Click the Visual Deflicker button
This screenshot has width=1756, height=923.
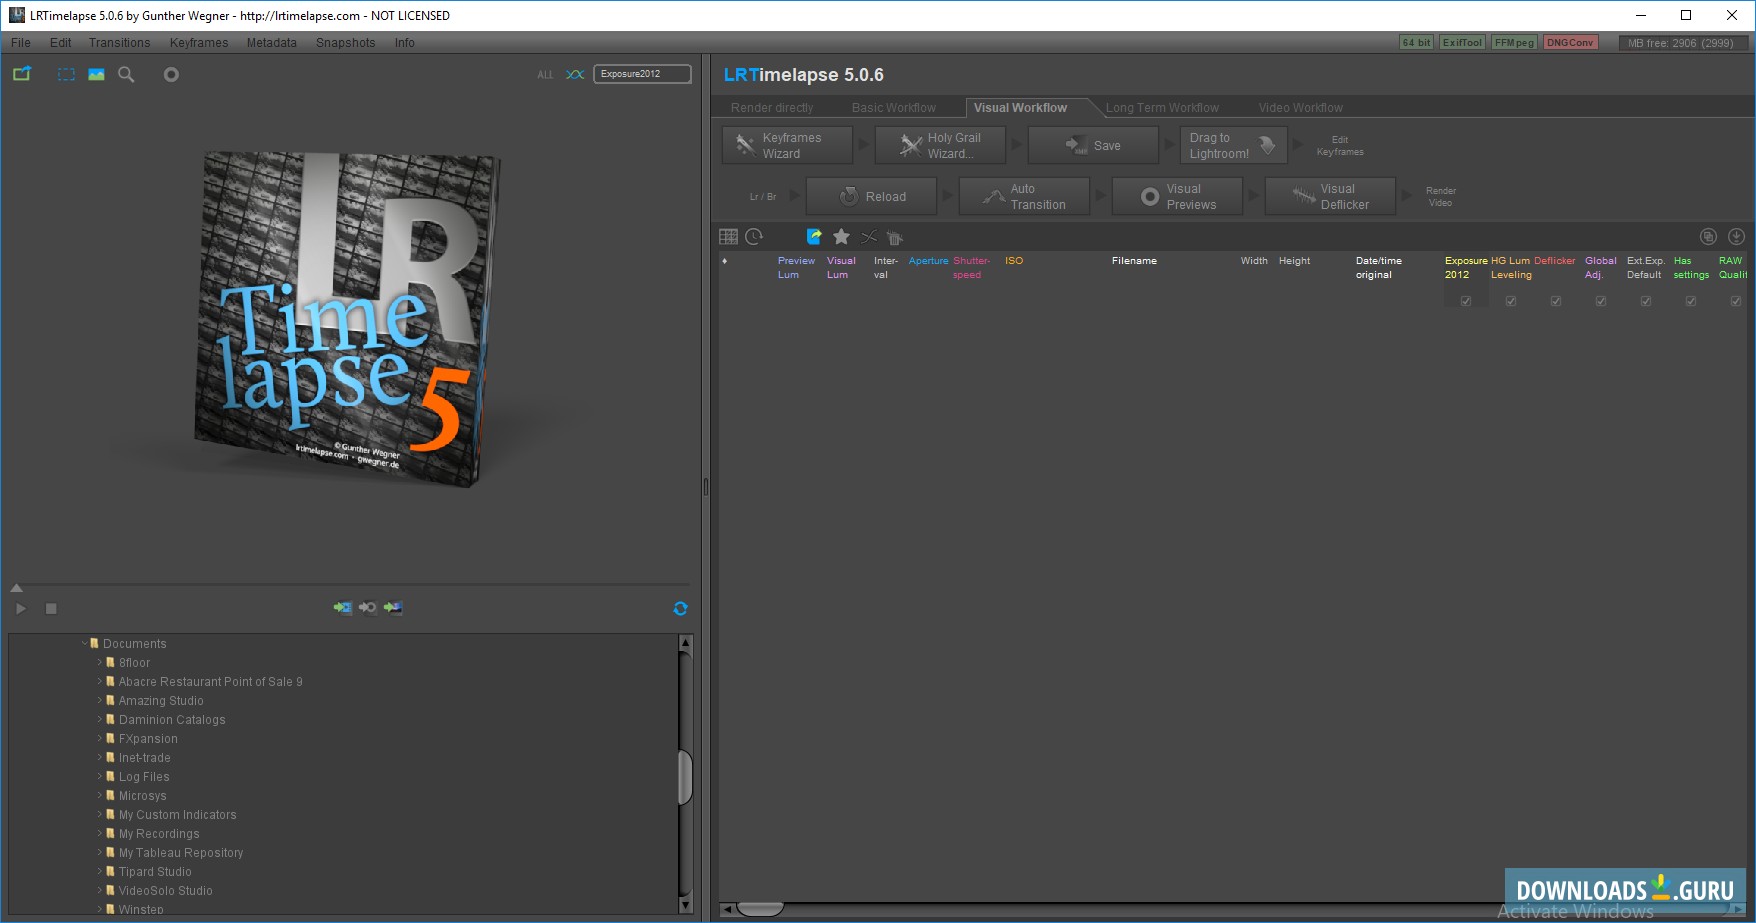click(x=1330, y=197)
